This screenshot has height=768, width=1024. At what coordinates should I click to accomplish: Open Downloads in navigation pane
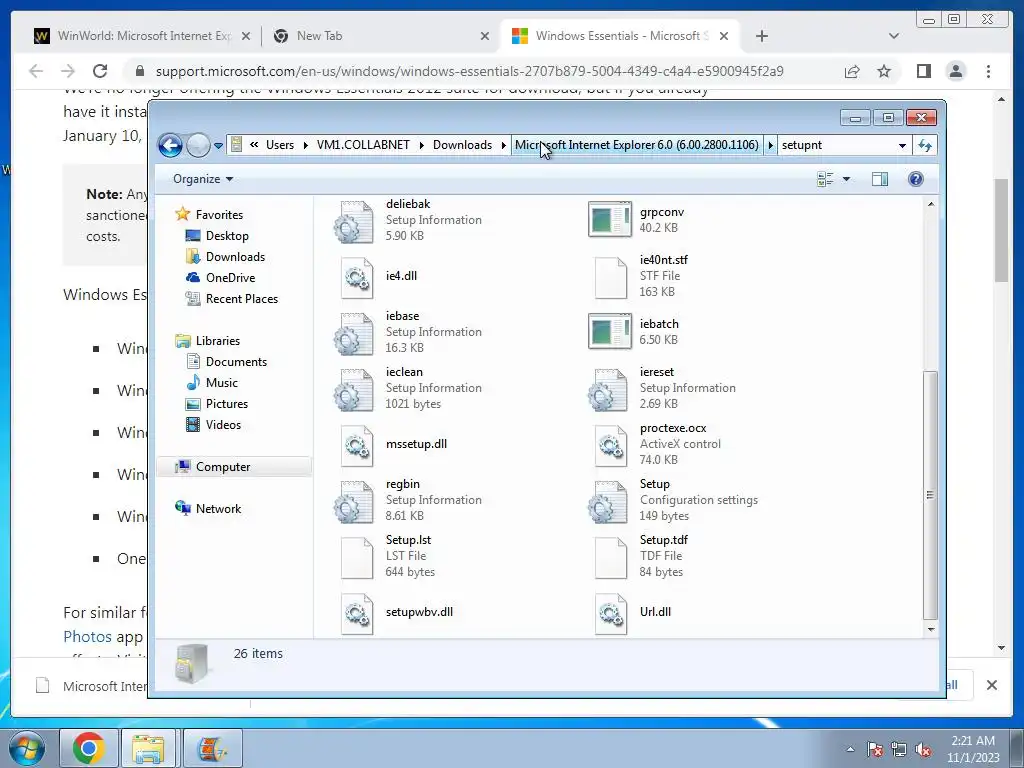[235, 257]
